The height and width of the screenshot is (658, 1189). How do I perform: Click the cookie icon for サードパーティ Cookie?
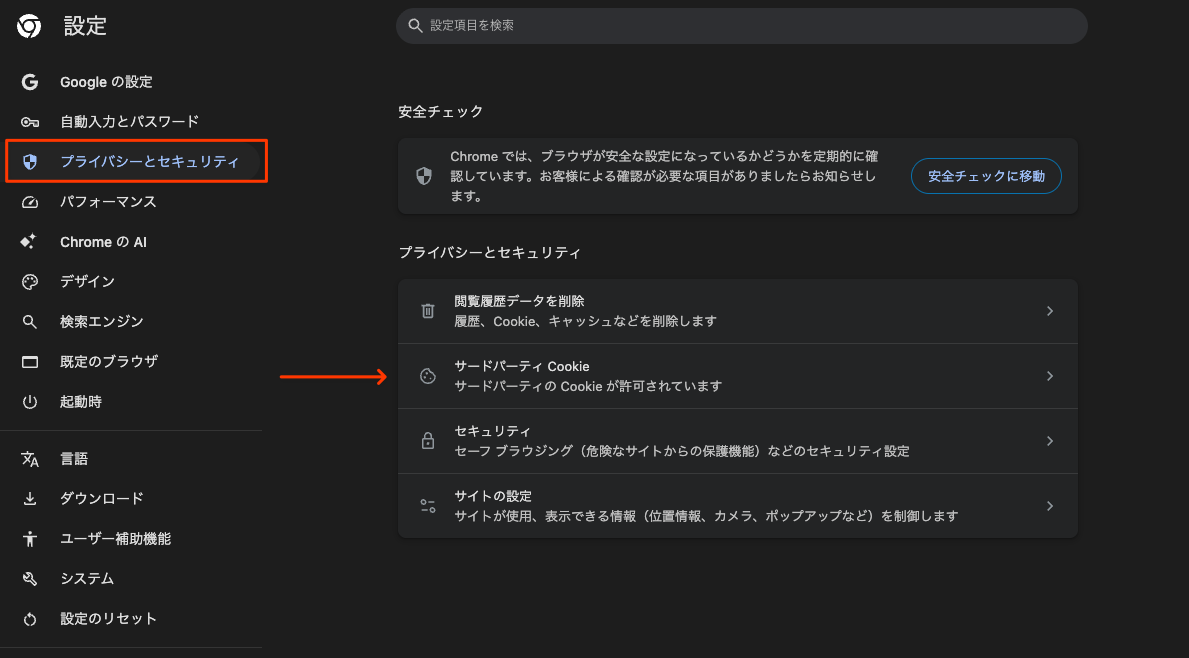428,376
